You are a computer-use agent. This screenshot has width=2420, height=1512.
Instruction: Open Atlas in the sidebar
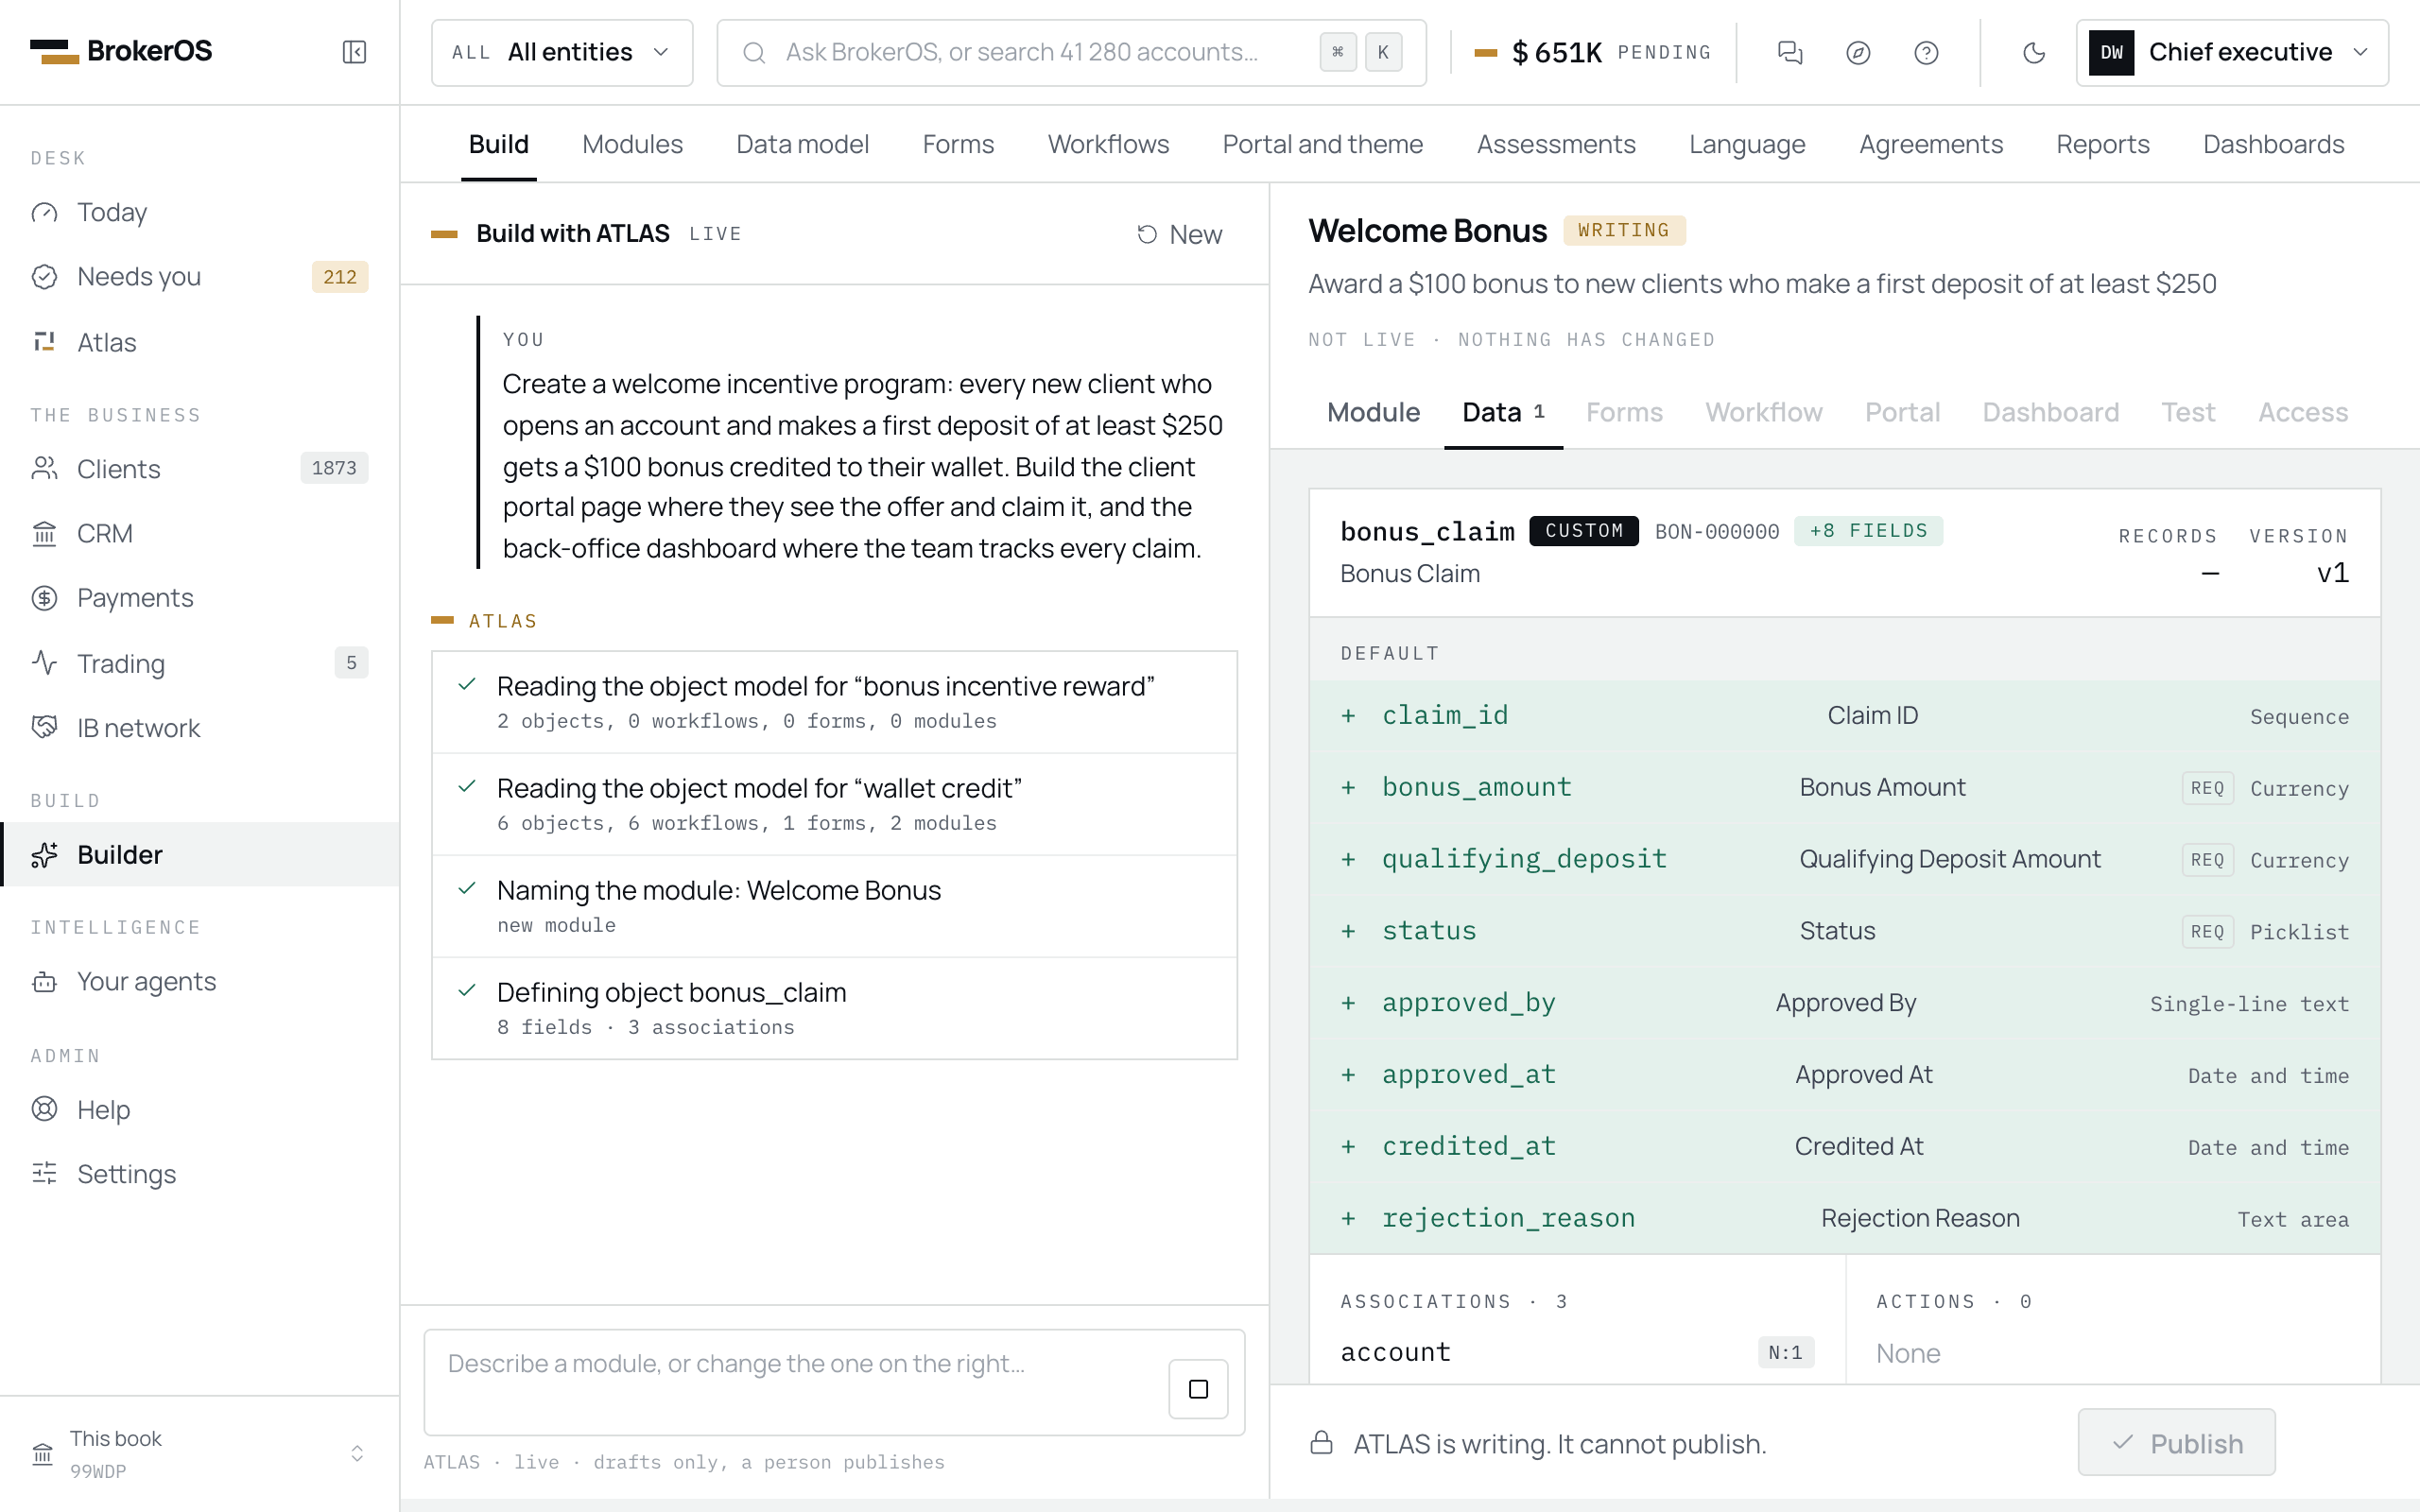click(x=200, y=342)
